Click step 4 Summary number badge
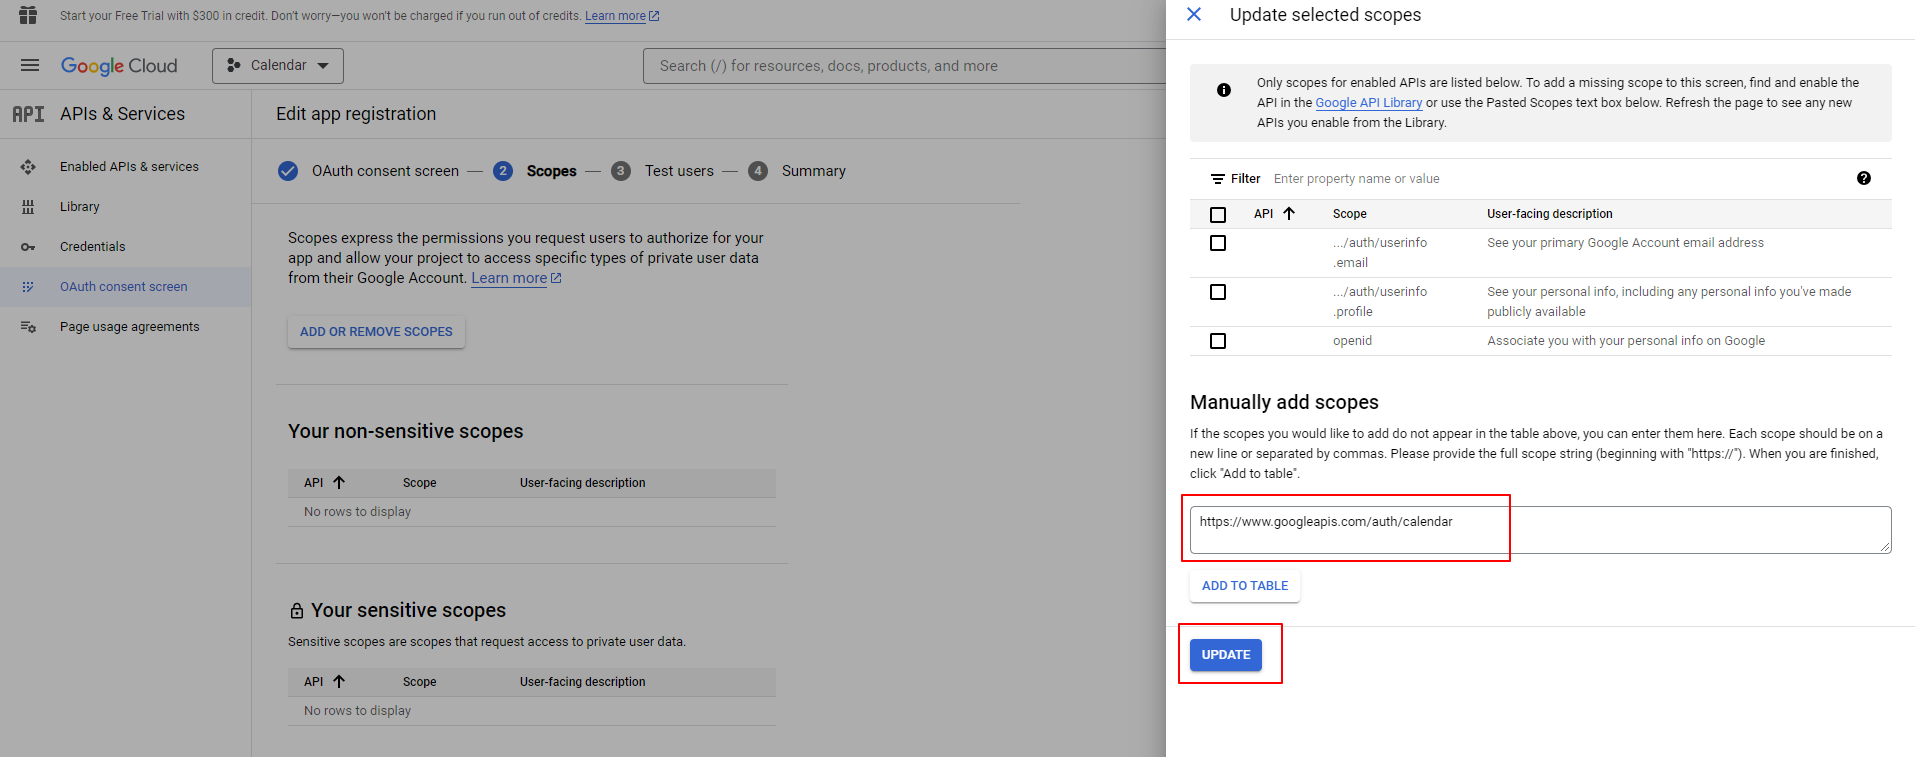1915x757 pixels. 758,171
